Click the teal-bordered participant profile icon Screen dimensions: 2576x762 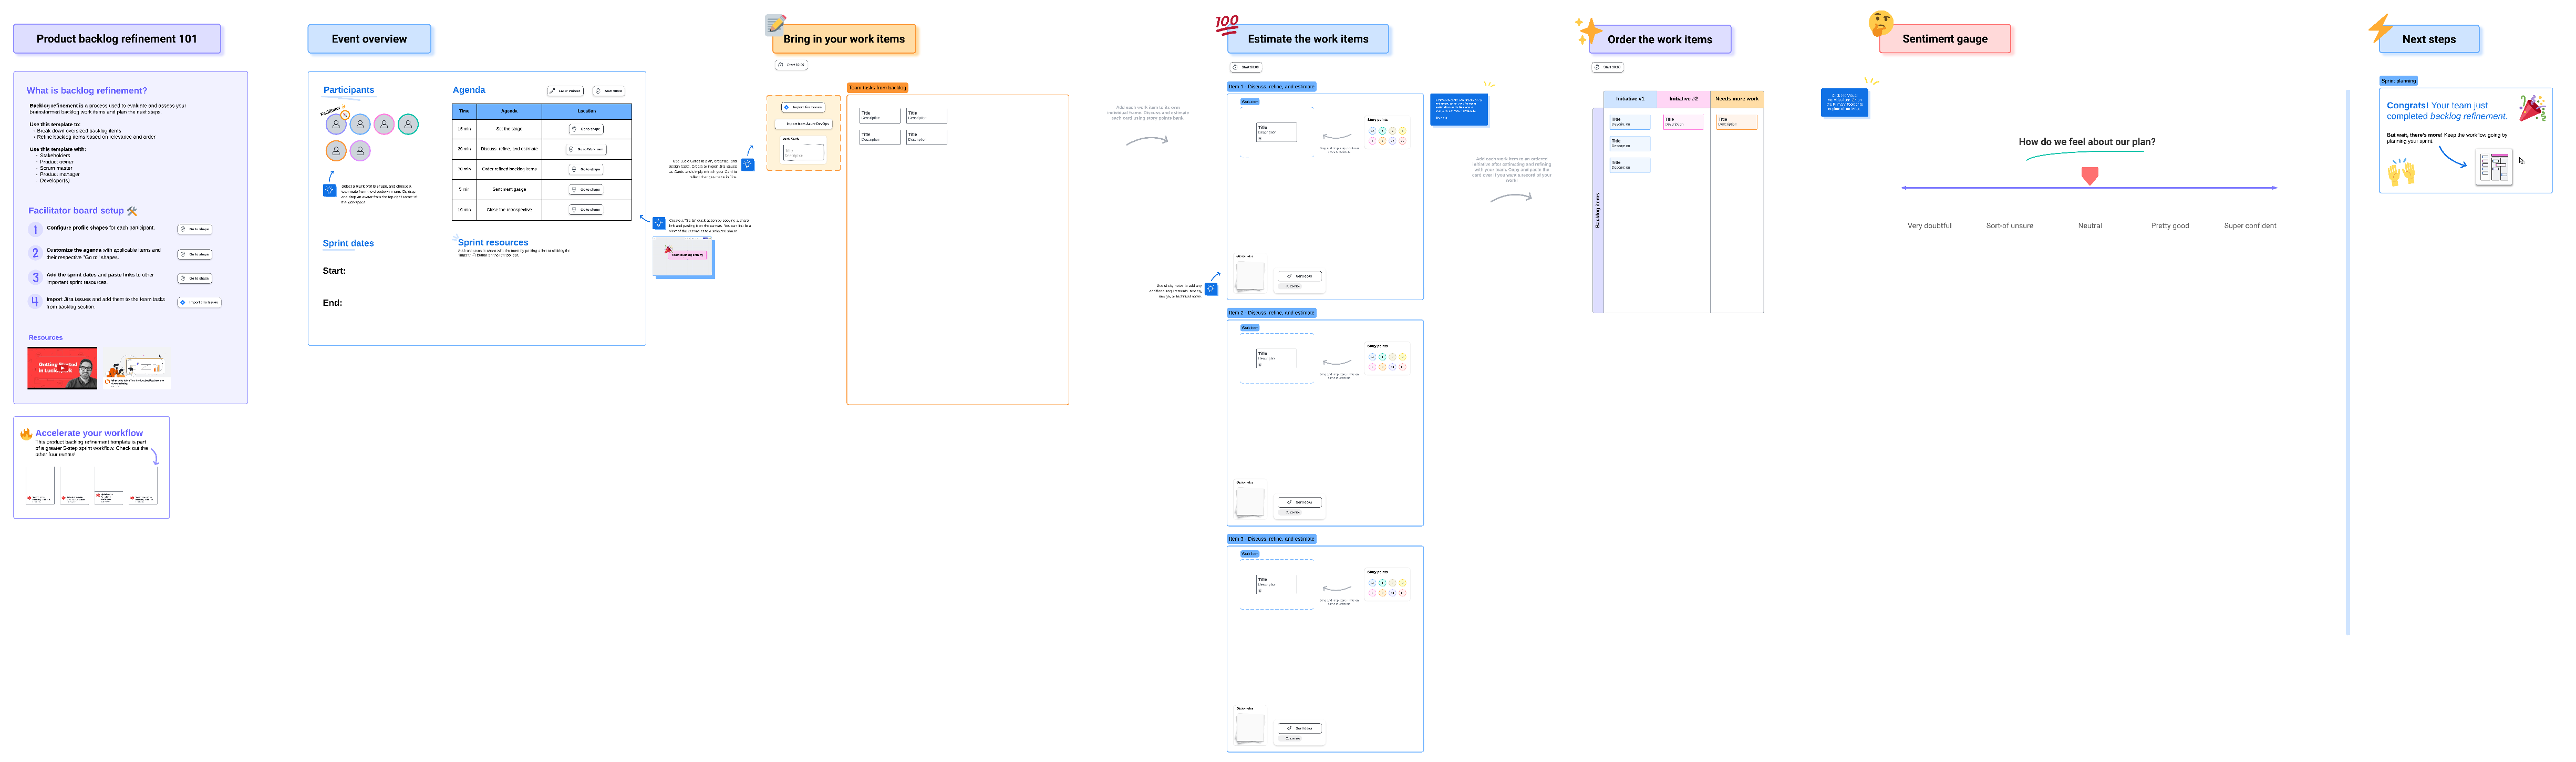pos(408,125)
